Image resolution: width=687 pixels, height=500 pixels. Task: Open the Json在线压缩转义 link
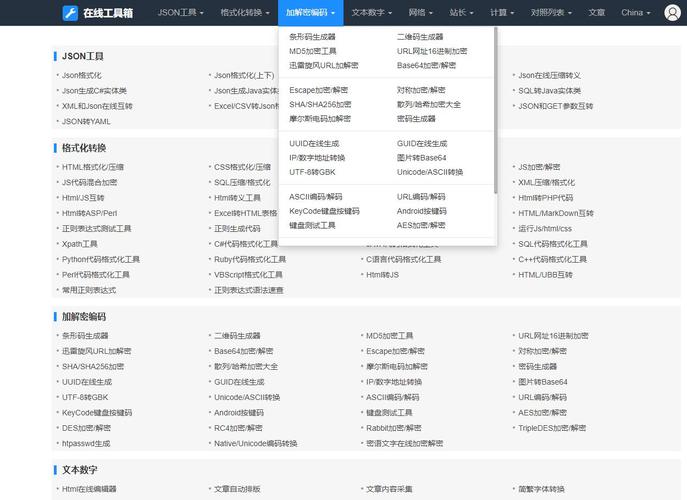[x=549, y=75]
